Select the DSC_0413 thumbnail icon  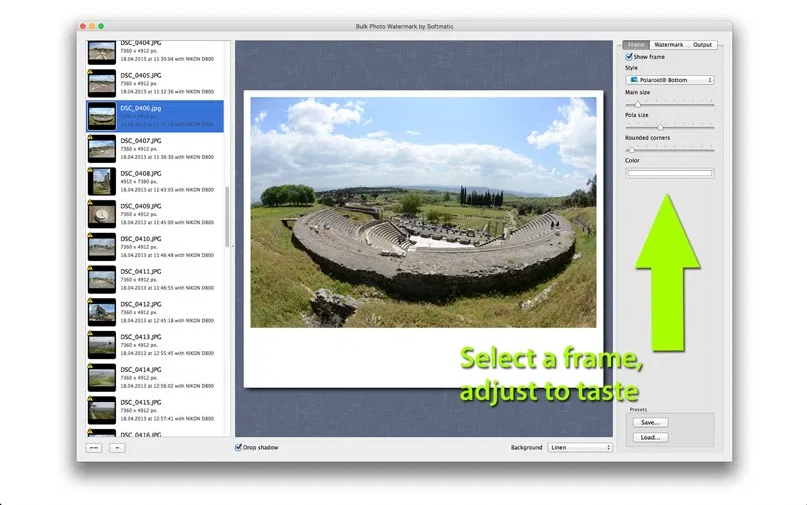(x=101, y=345)
